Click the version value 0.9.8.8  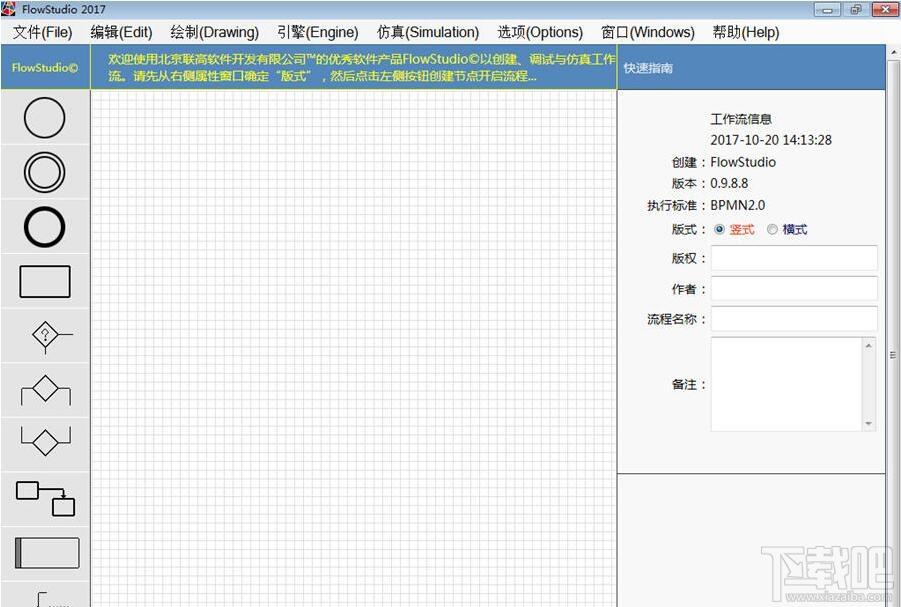729,183
